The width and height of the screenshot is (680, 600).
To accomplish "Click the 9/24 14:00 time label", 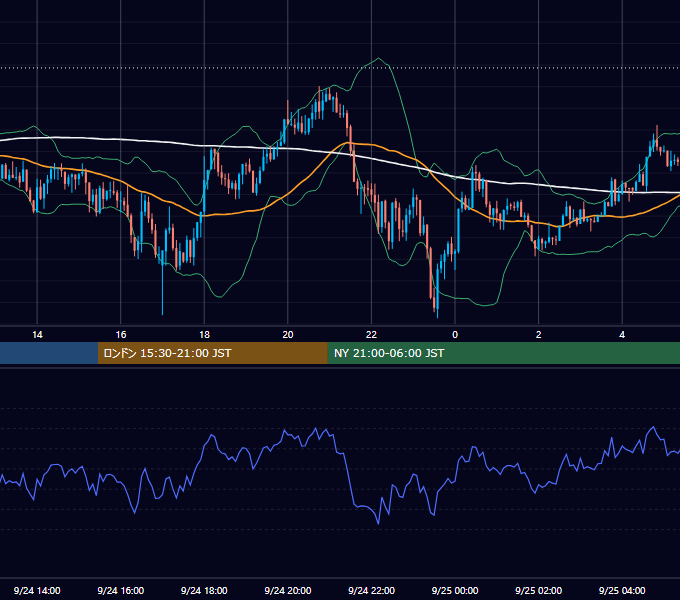I will pos(37,590).
